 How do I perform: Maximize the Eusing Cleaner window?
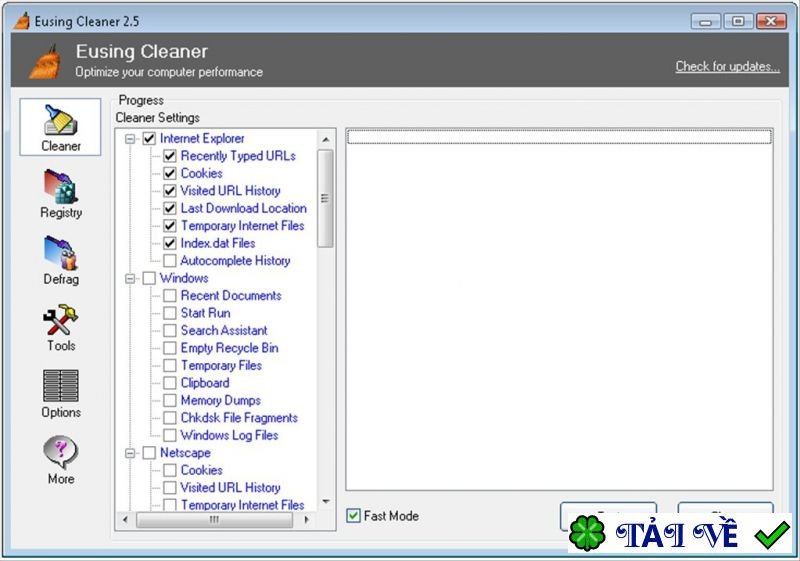(x=738, y=21)
